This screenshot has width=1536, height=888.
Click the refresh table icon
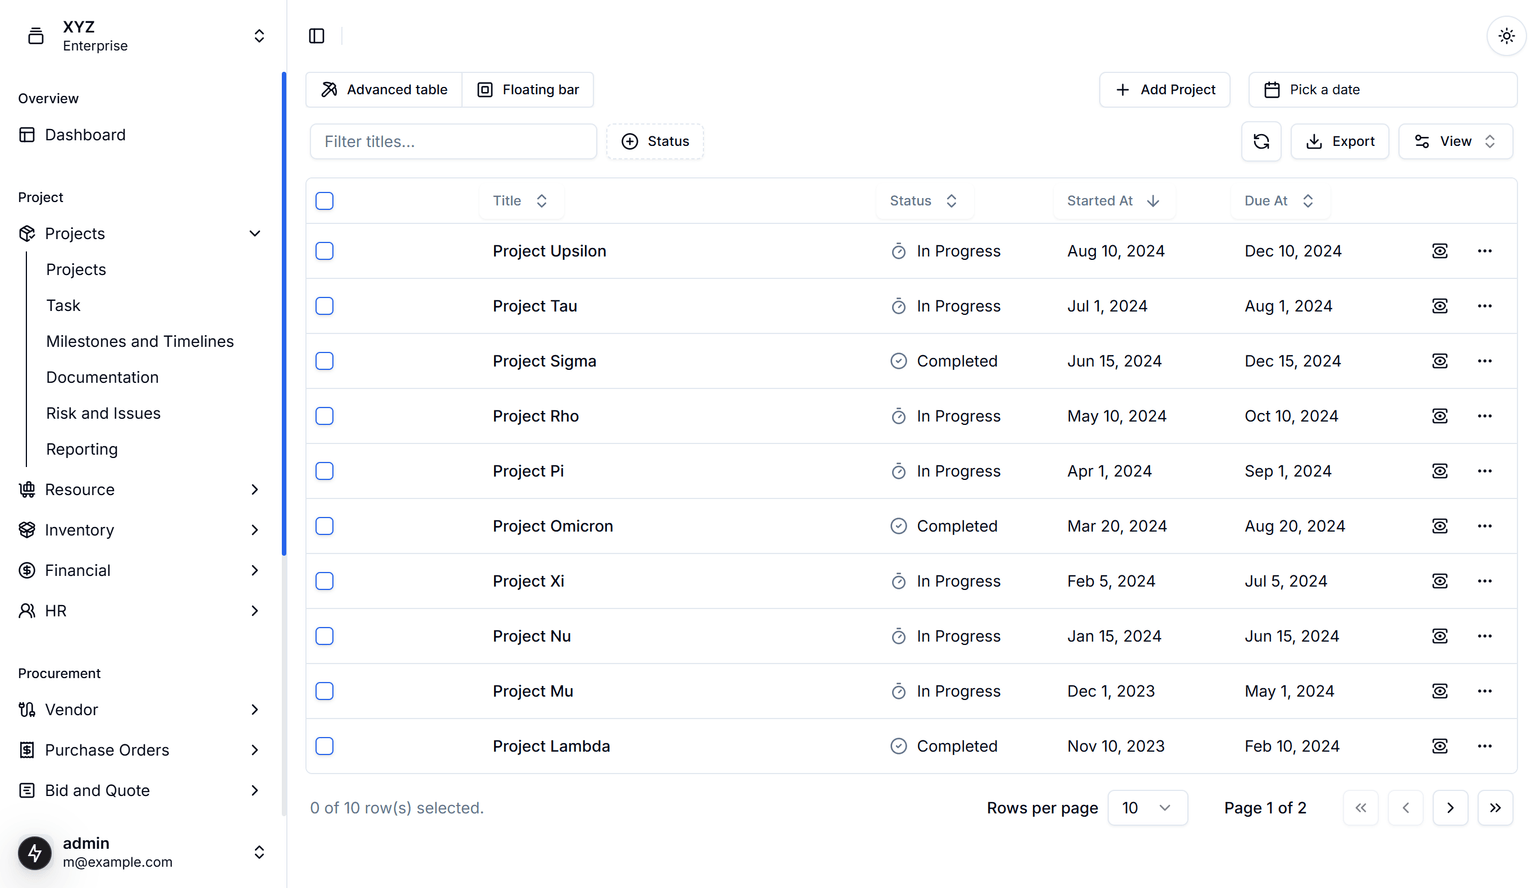pyautogui.click(x=1261, y=142)
